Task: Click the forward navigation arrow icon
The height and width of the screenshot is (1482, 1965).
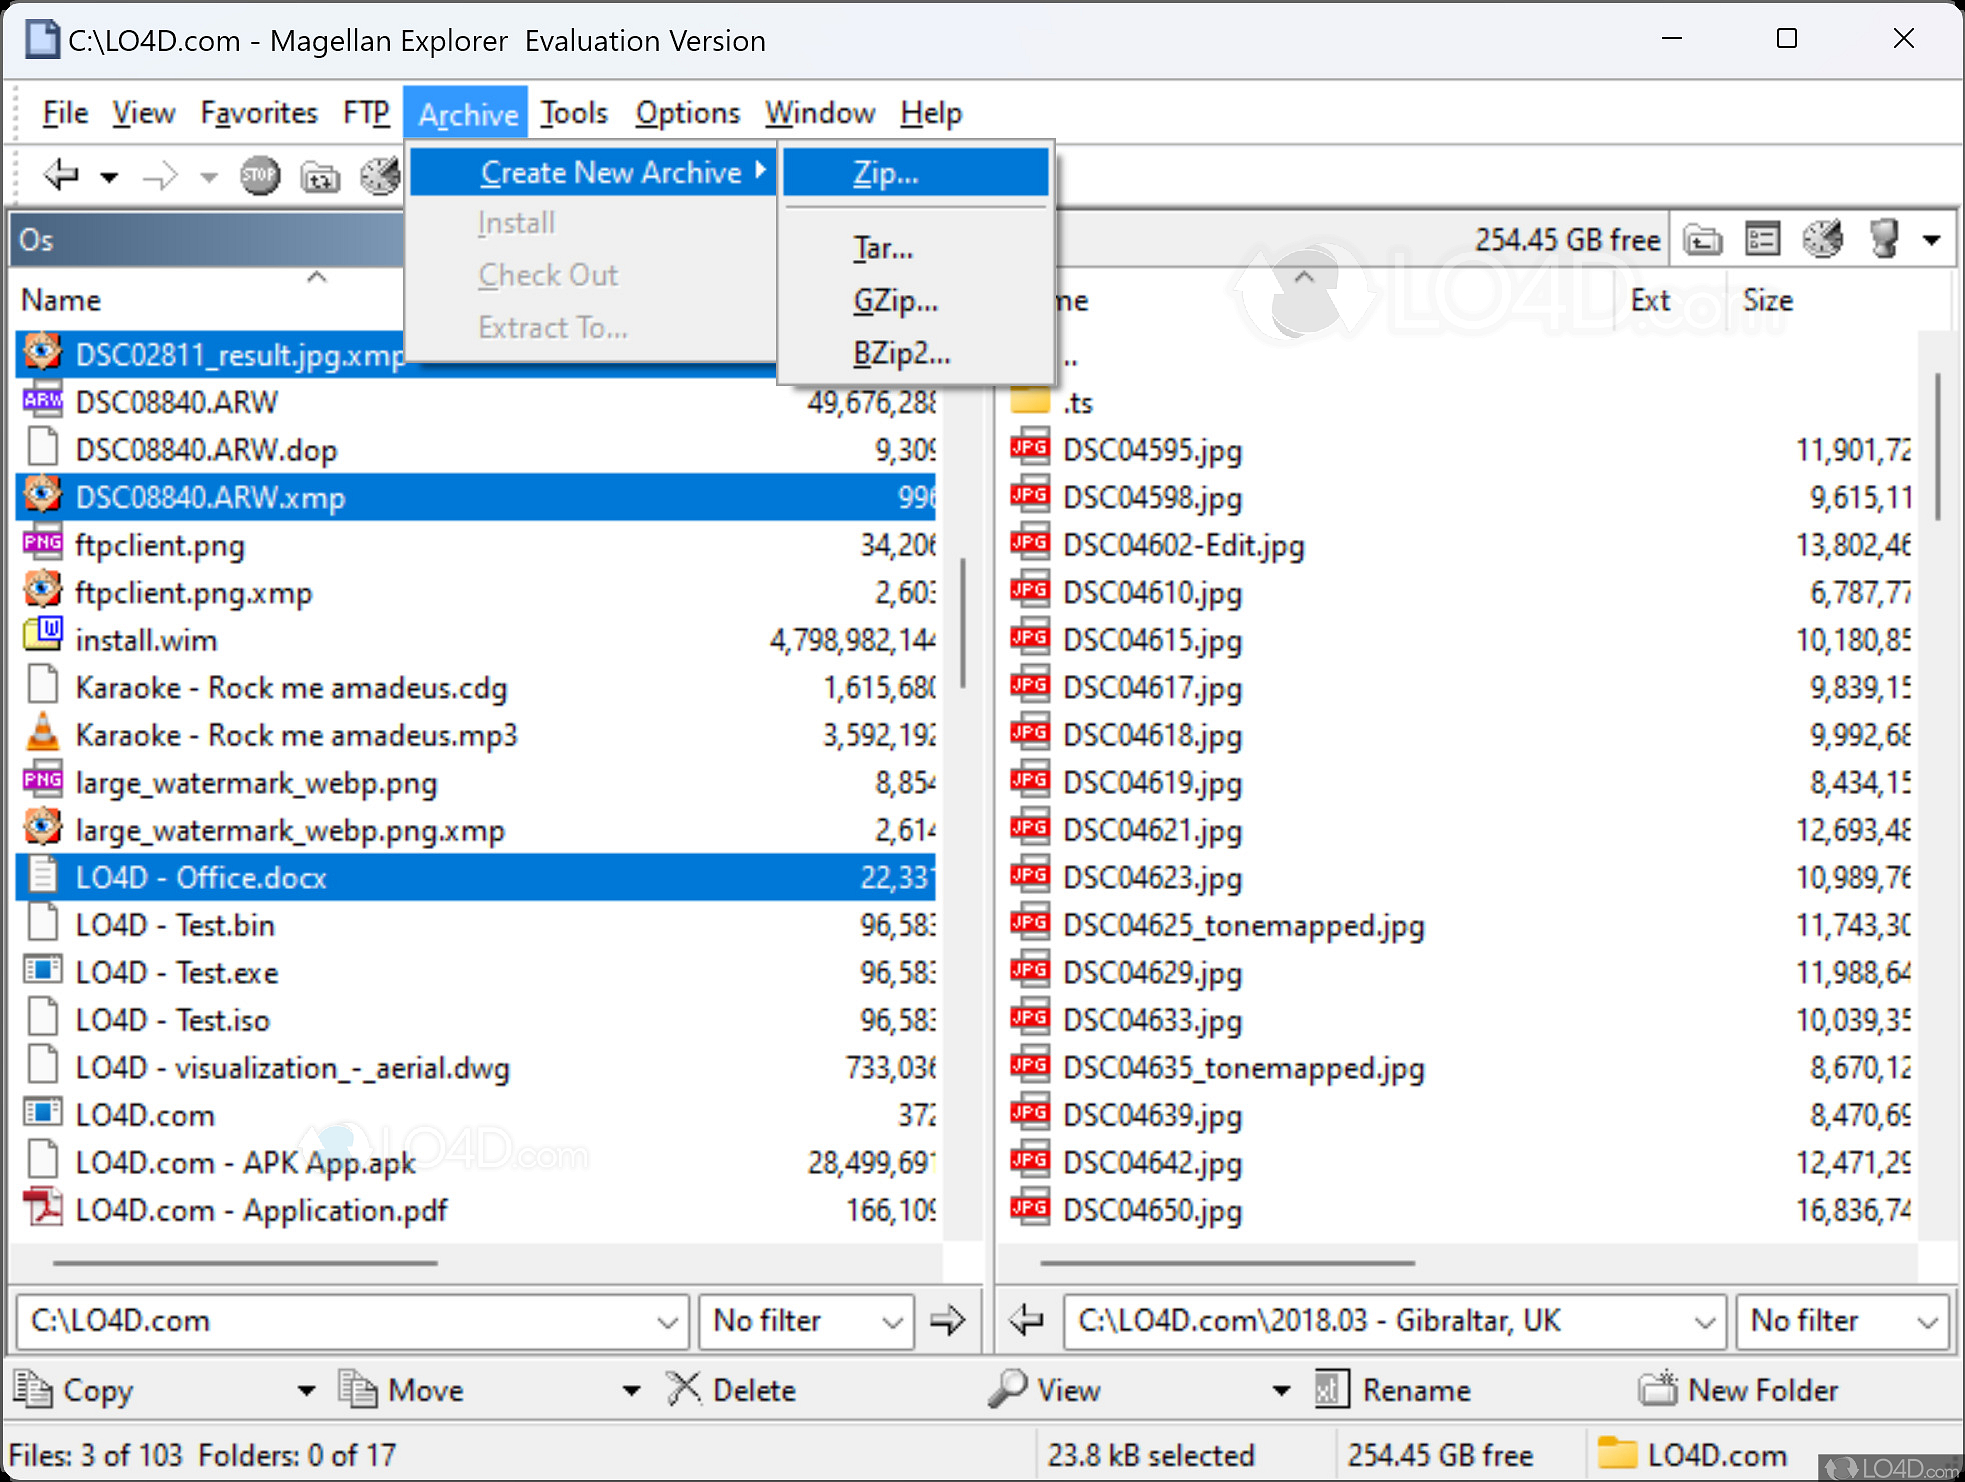Action: click(159, 175)
